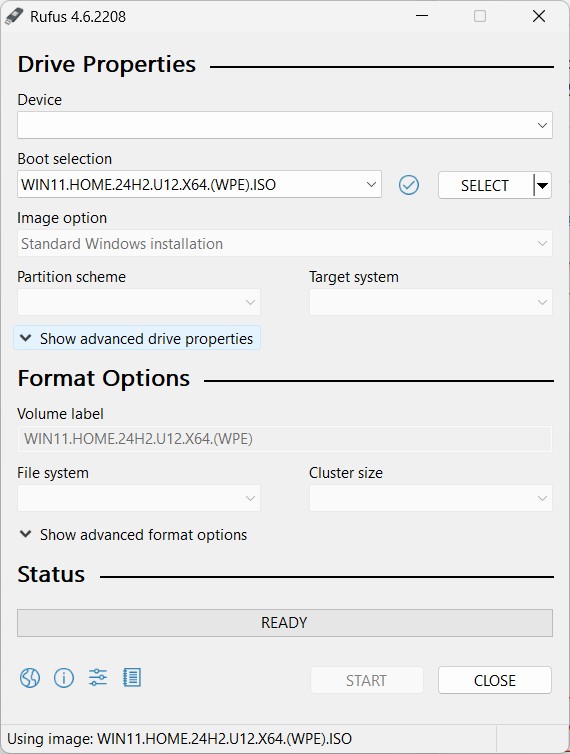The image size is (570, 754).
Task: Open the Boot selection dropdown
Action: tap(199, 184)
